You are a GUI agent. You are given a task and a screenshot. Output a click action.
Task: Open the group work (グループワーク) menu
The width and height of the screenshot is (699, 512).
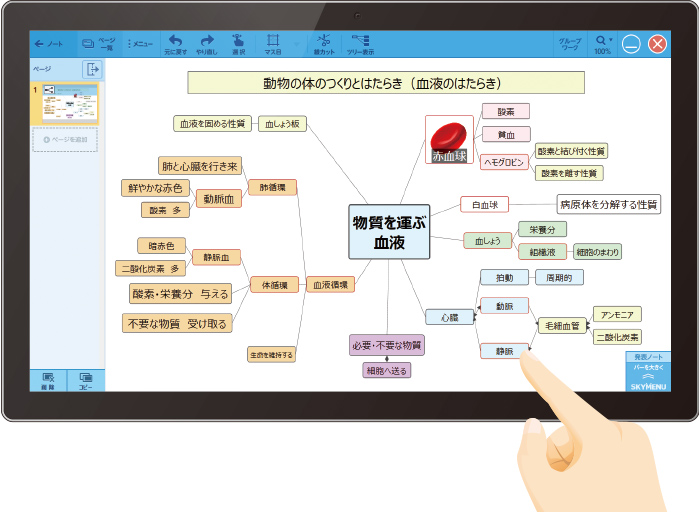pos(568,44)
